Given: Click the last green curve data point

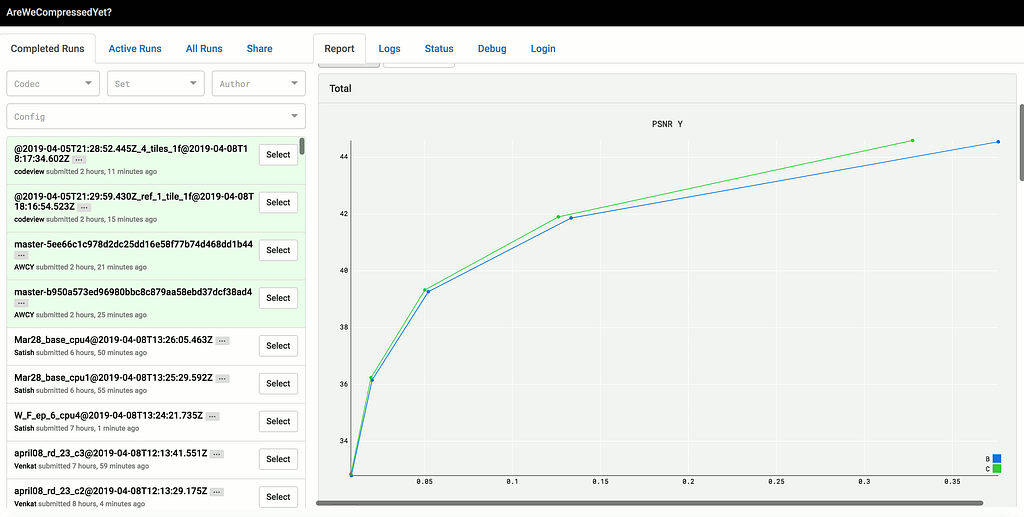Looking at the screenshot, I should pos(912,140).
